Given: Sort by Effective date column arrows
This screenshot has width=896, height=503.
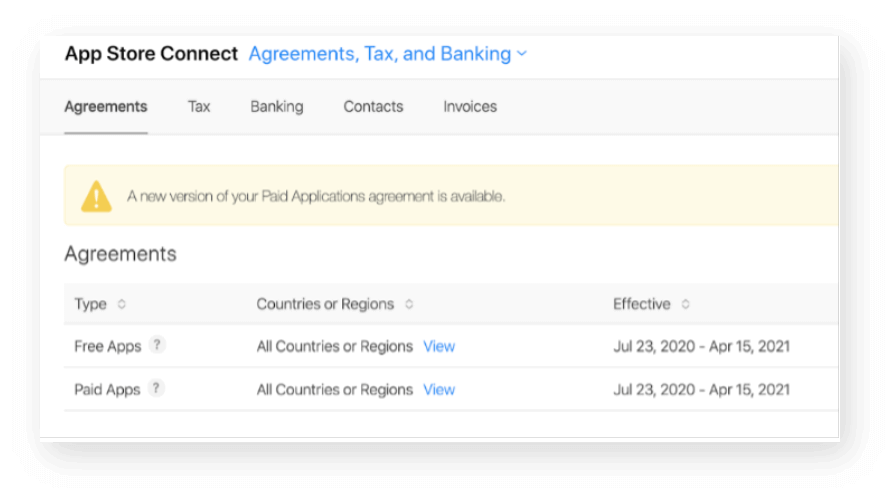Looking at the screenshot, I should pos(685,304).
